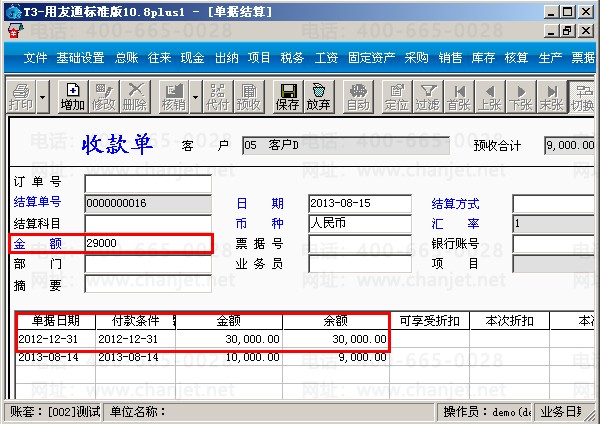Go to last record with 末张
Viewport: 600px width, 424px height.
coord(552,97)
